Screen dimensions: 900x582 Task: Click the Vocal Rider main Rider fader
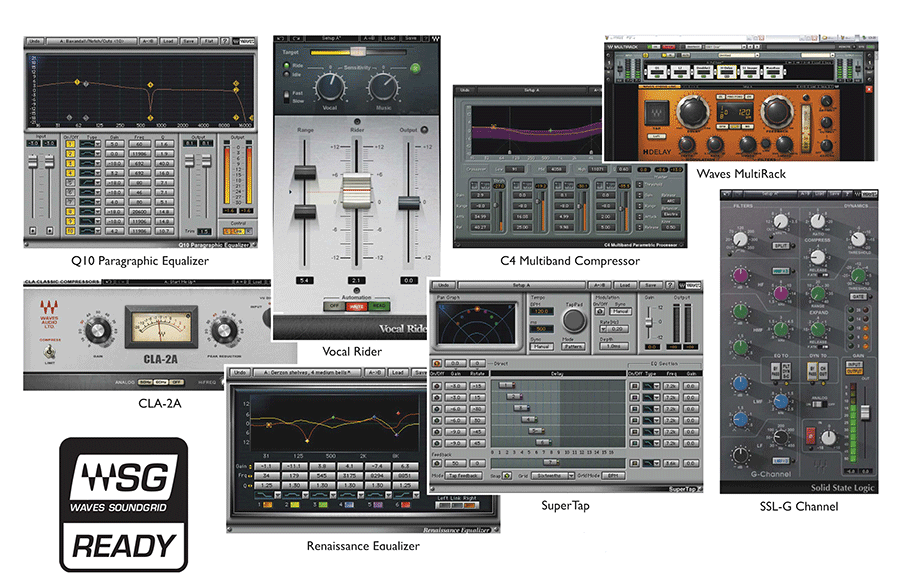point(356,191)
